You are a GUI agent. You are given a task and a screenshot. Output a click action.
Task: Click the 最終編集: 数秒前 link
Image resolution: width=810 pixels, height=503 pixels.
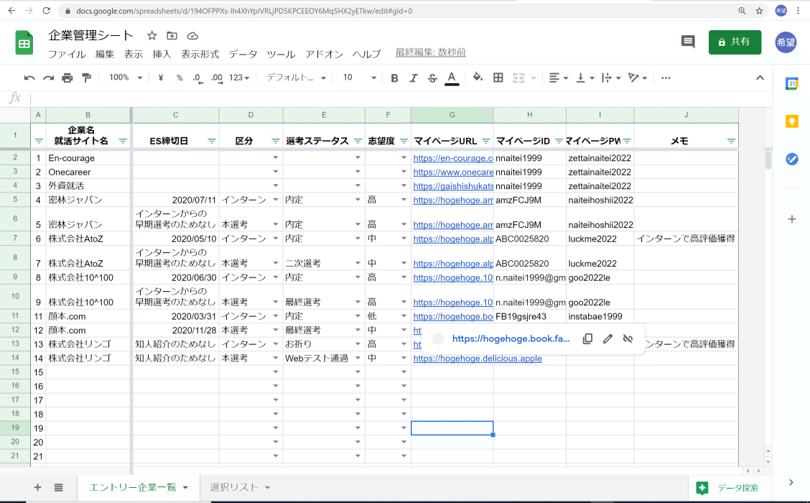[x=430, y=52]
